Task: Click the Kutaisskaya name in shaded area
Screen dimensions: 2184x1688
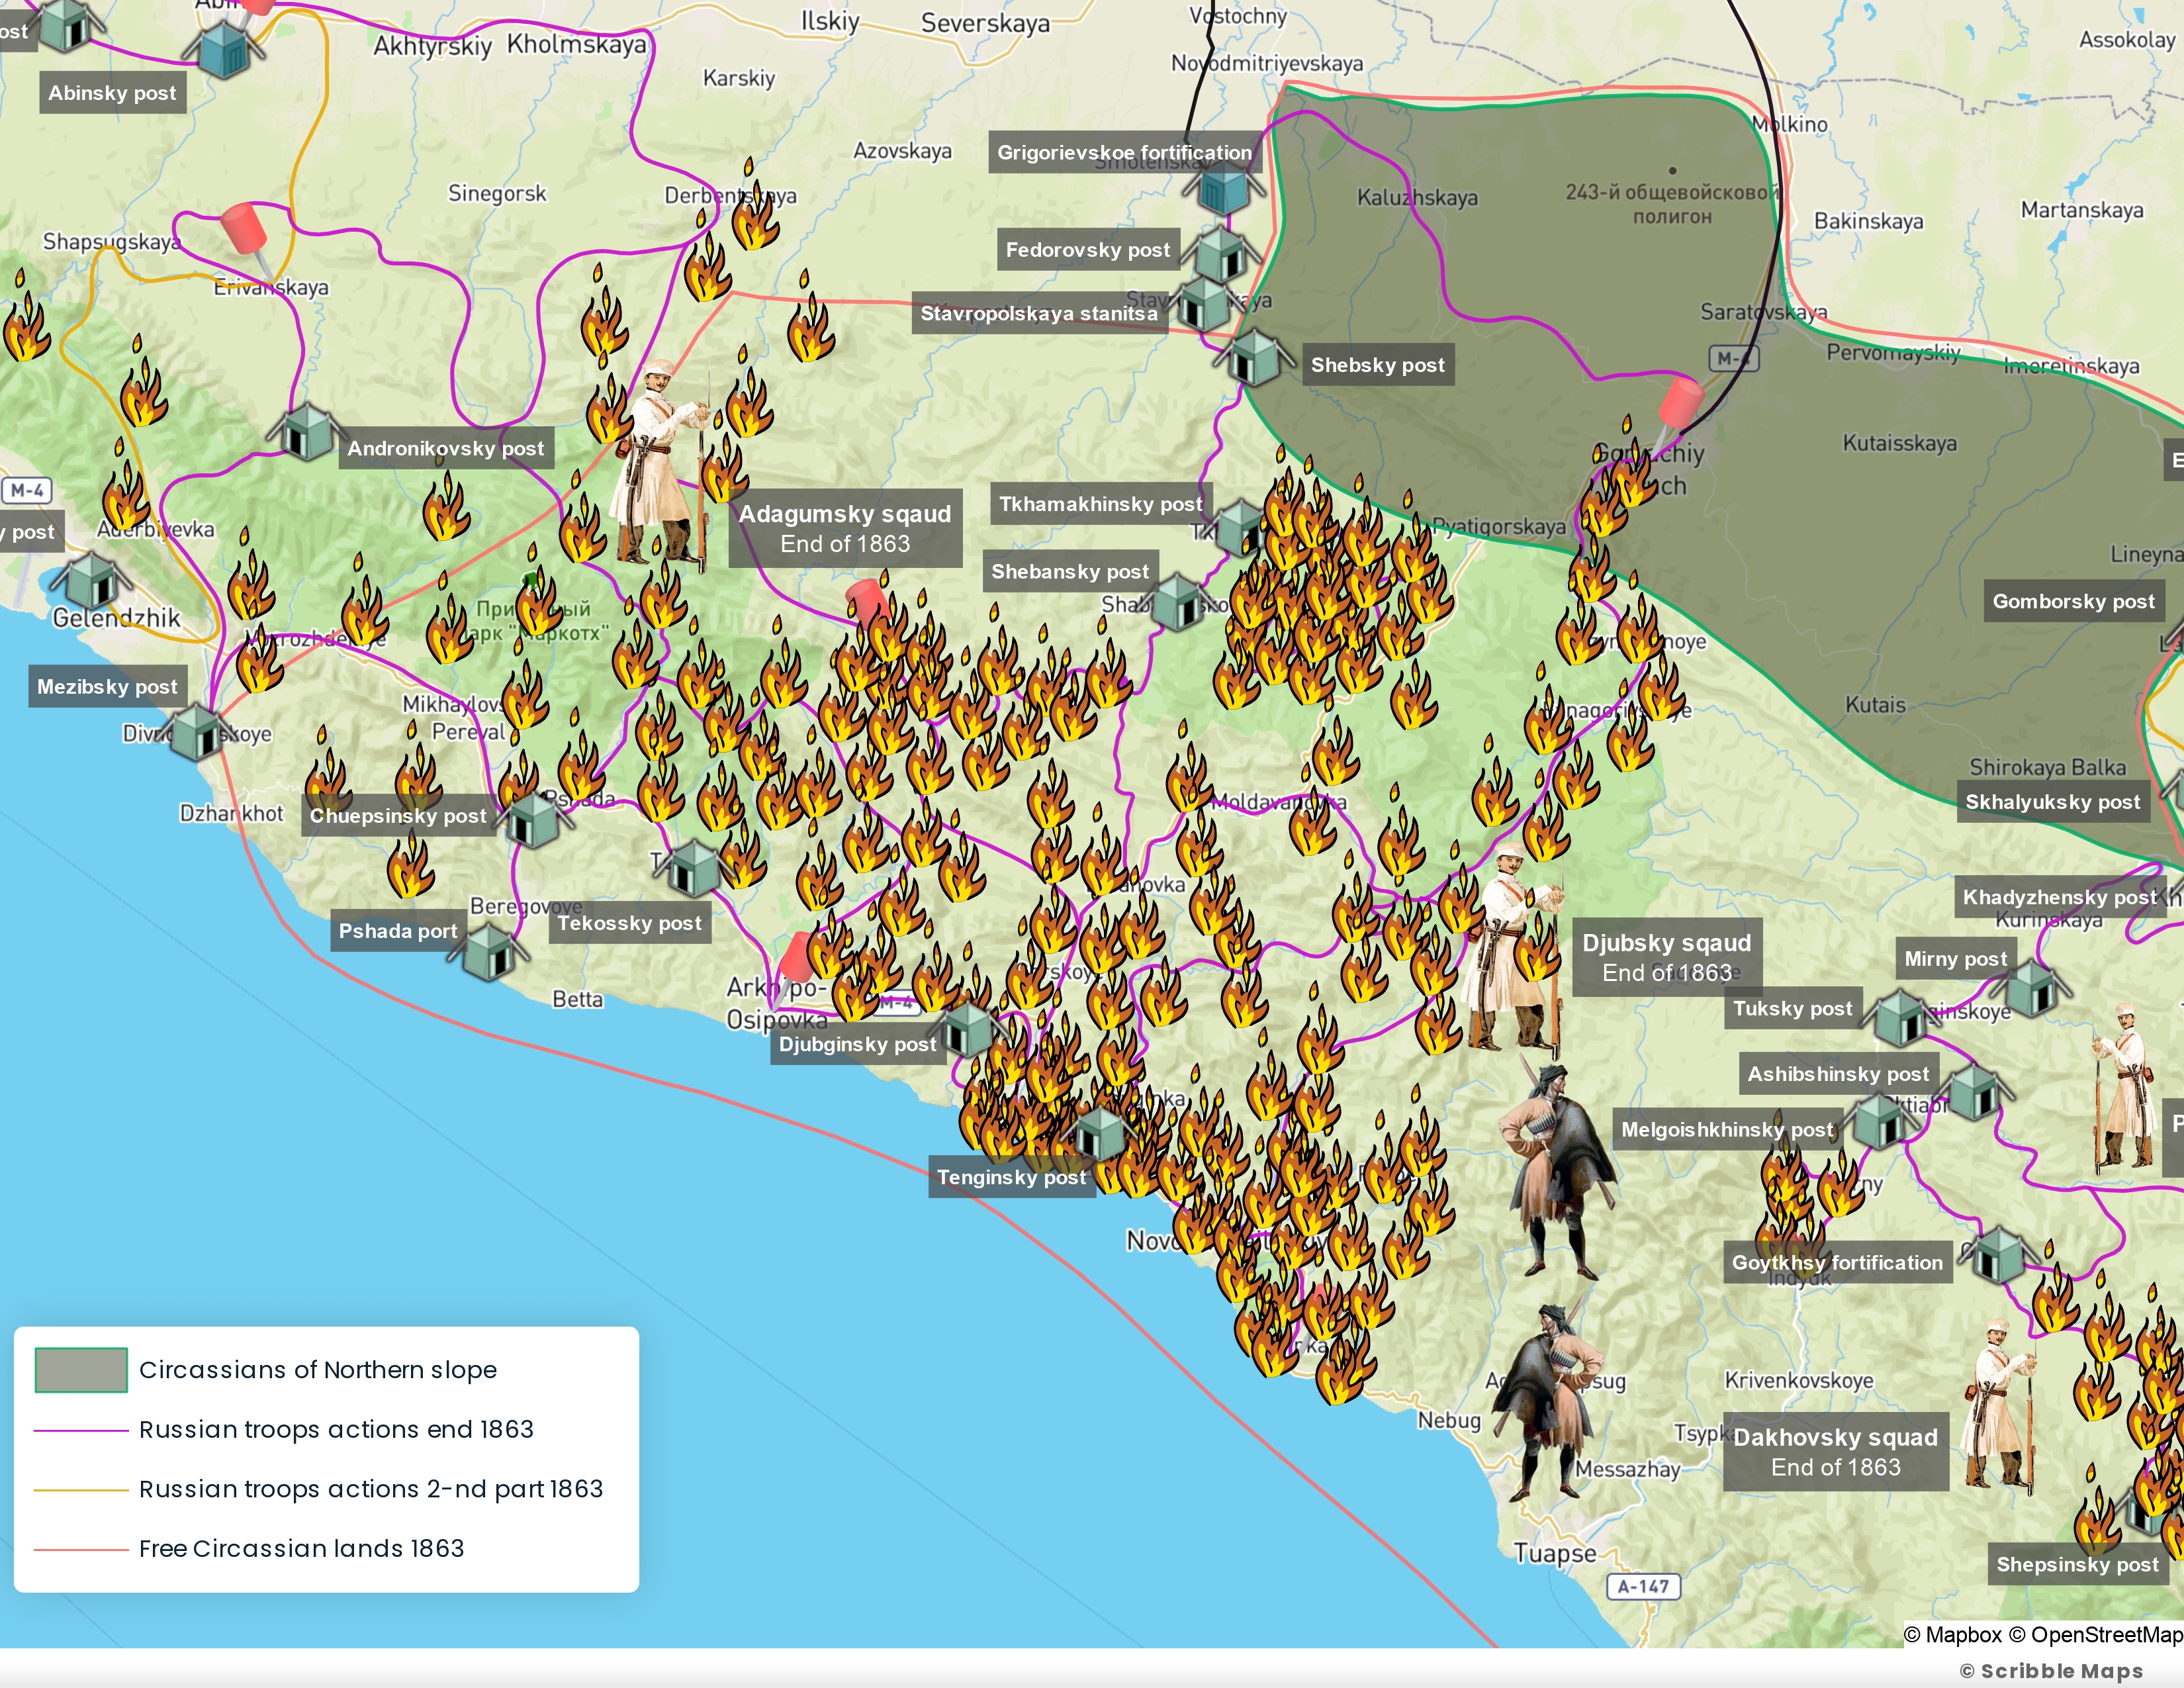Action: pos(1900,443)
